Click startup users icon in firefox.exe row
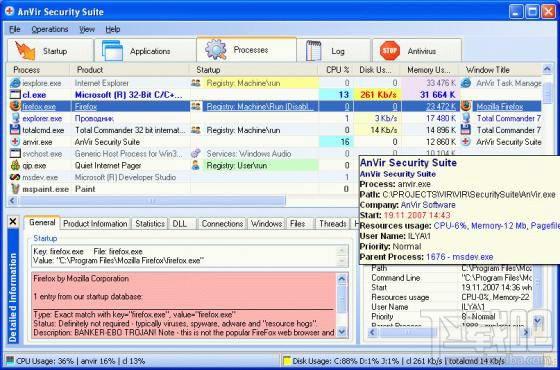Screen dimensions: 560x370 tap(196, 106)
